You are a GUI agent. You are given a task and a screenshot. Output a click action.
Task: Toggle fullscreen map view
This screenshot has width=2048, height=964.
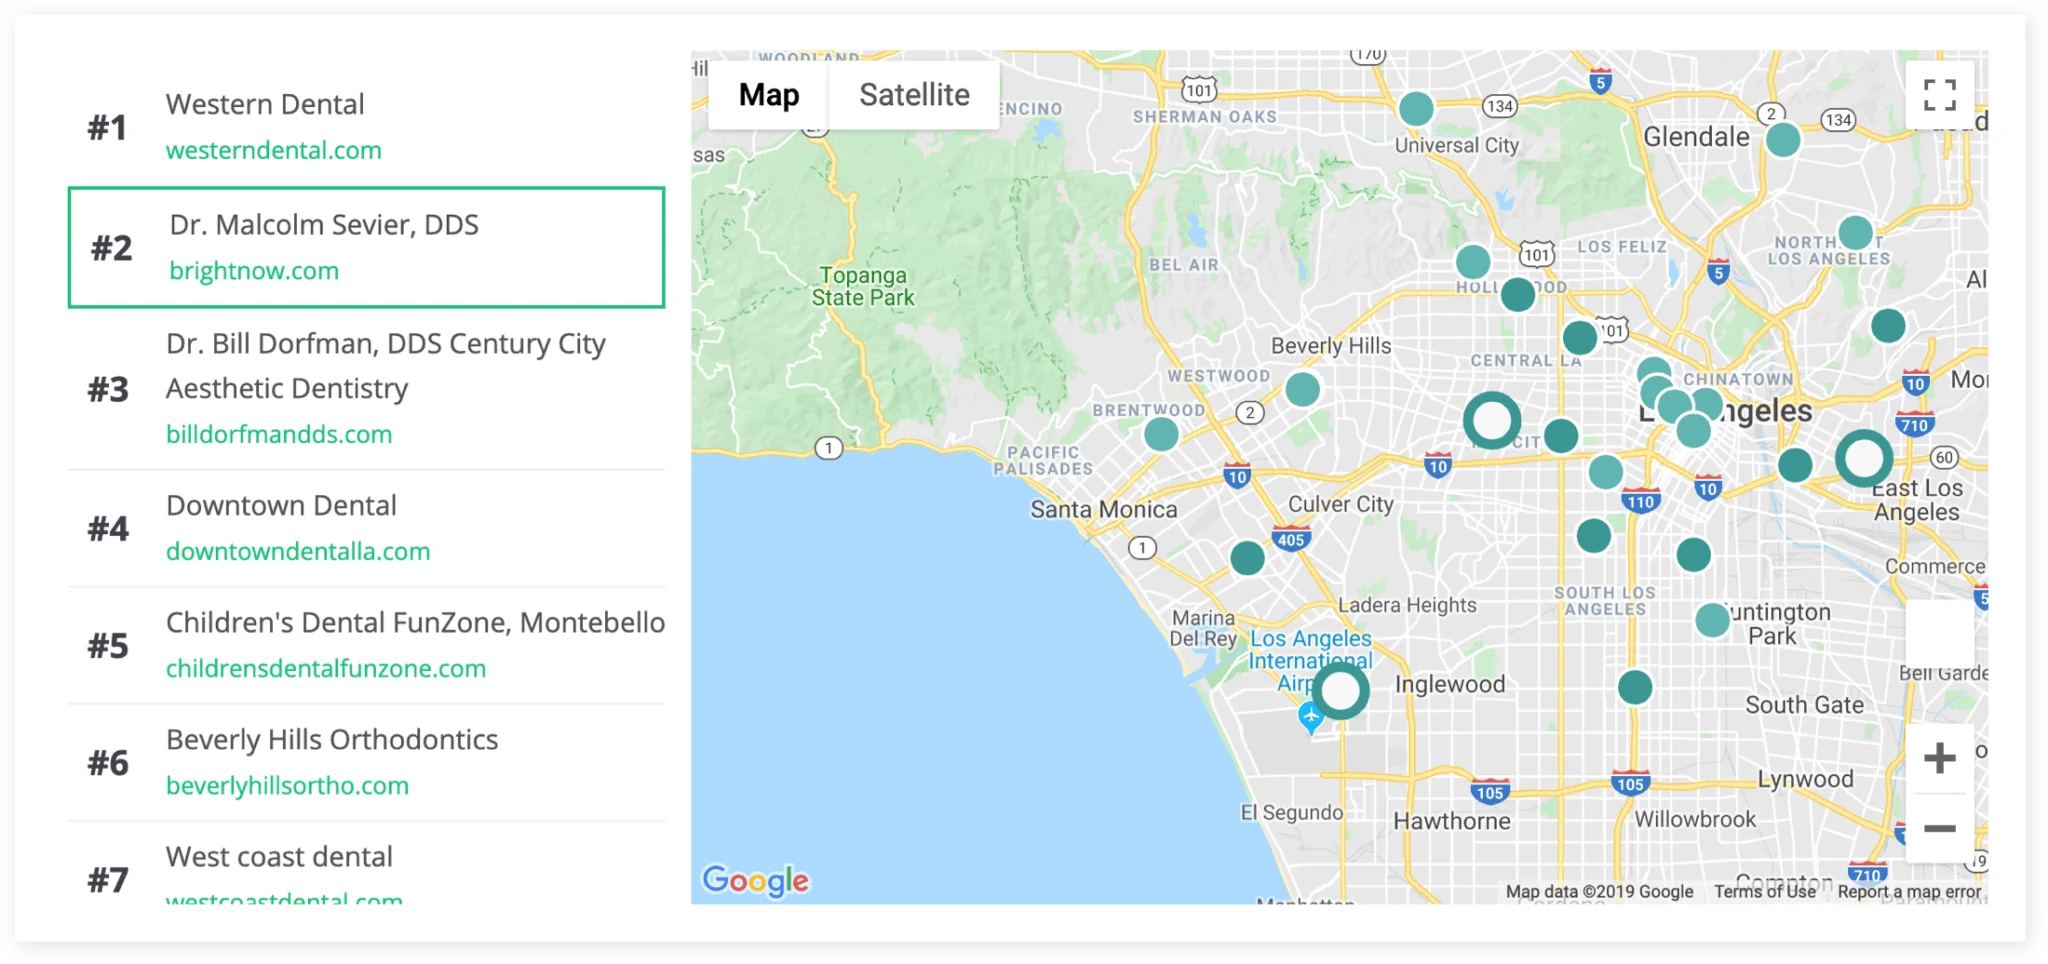(1939, 95)
